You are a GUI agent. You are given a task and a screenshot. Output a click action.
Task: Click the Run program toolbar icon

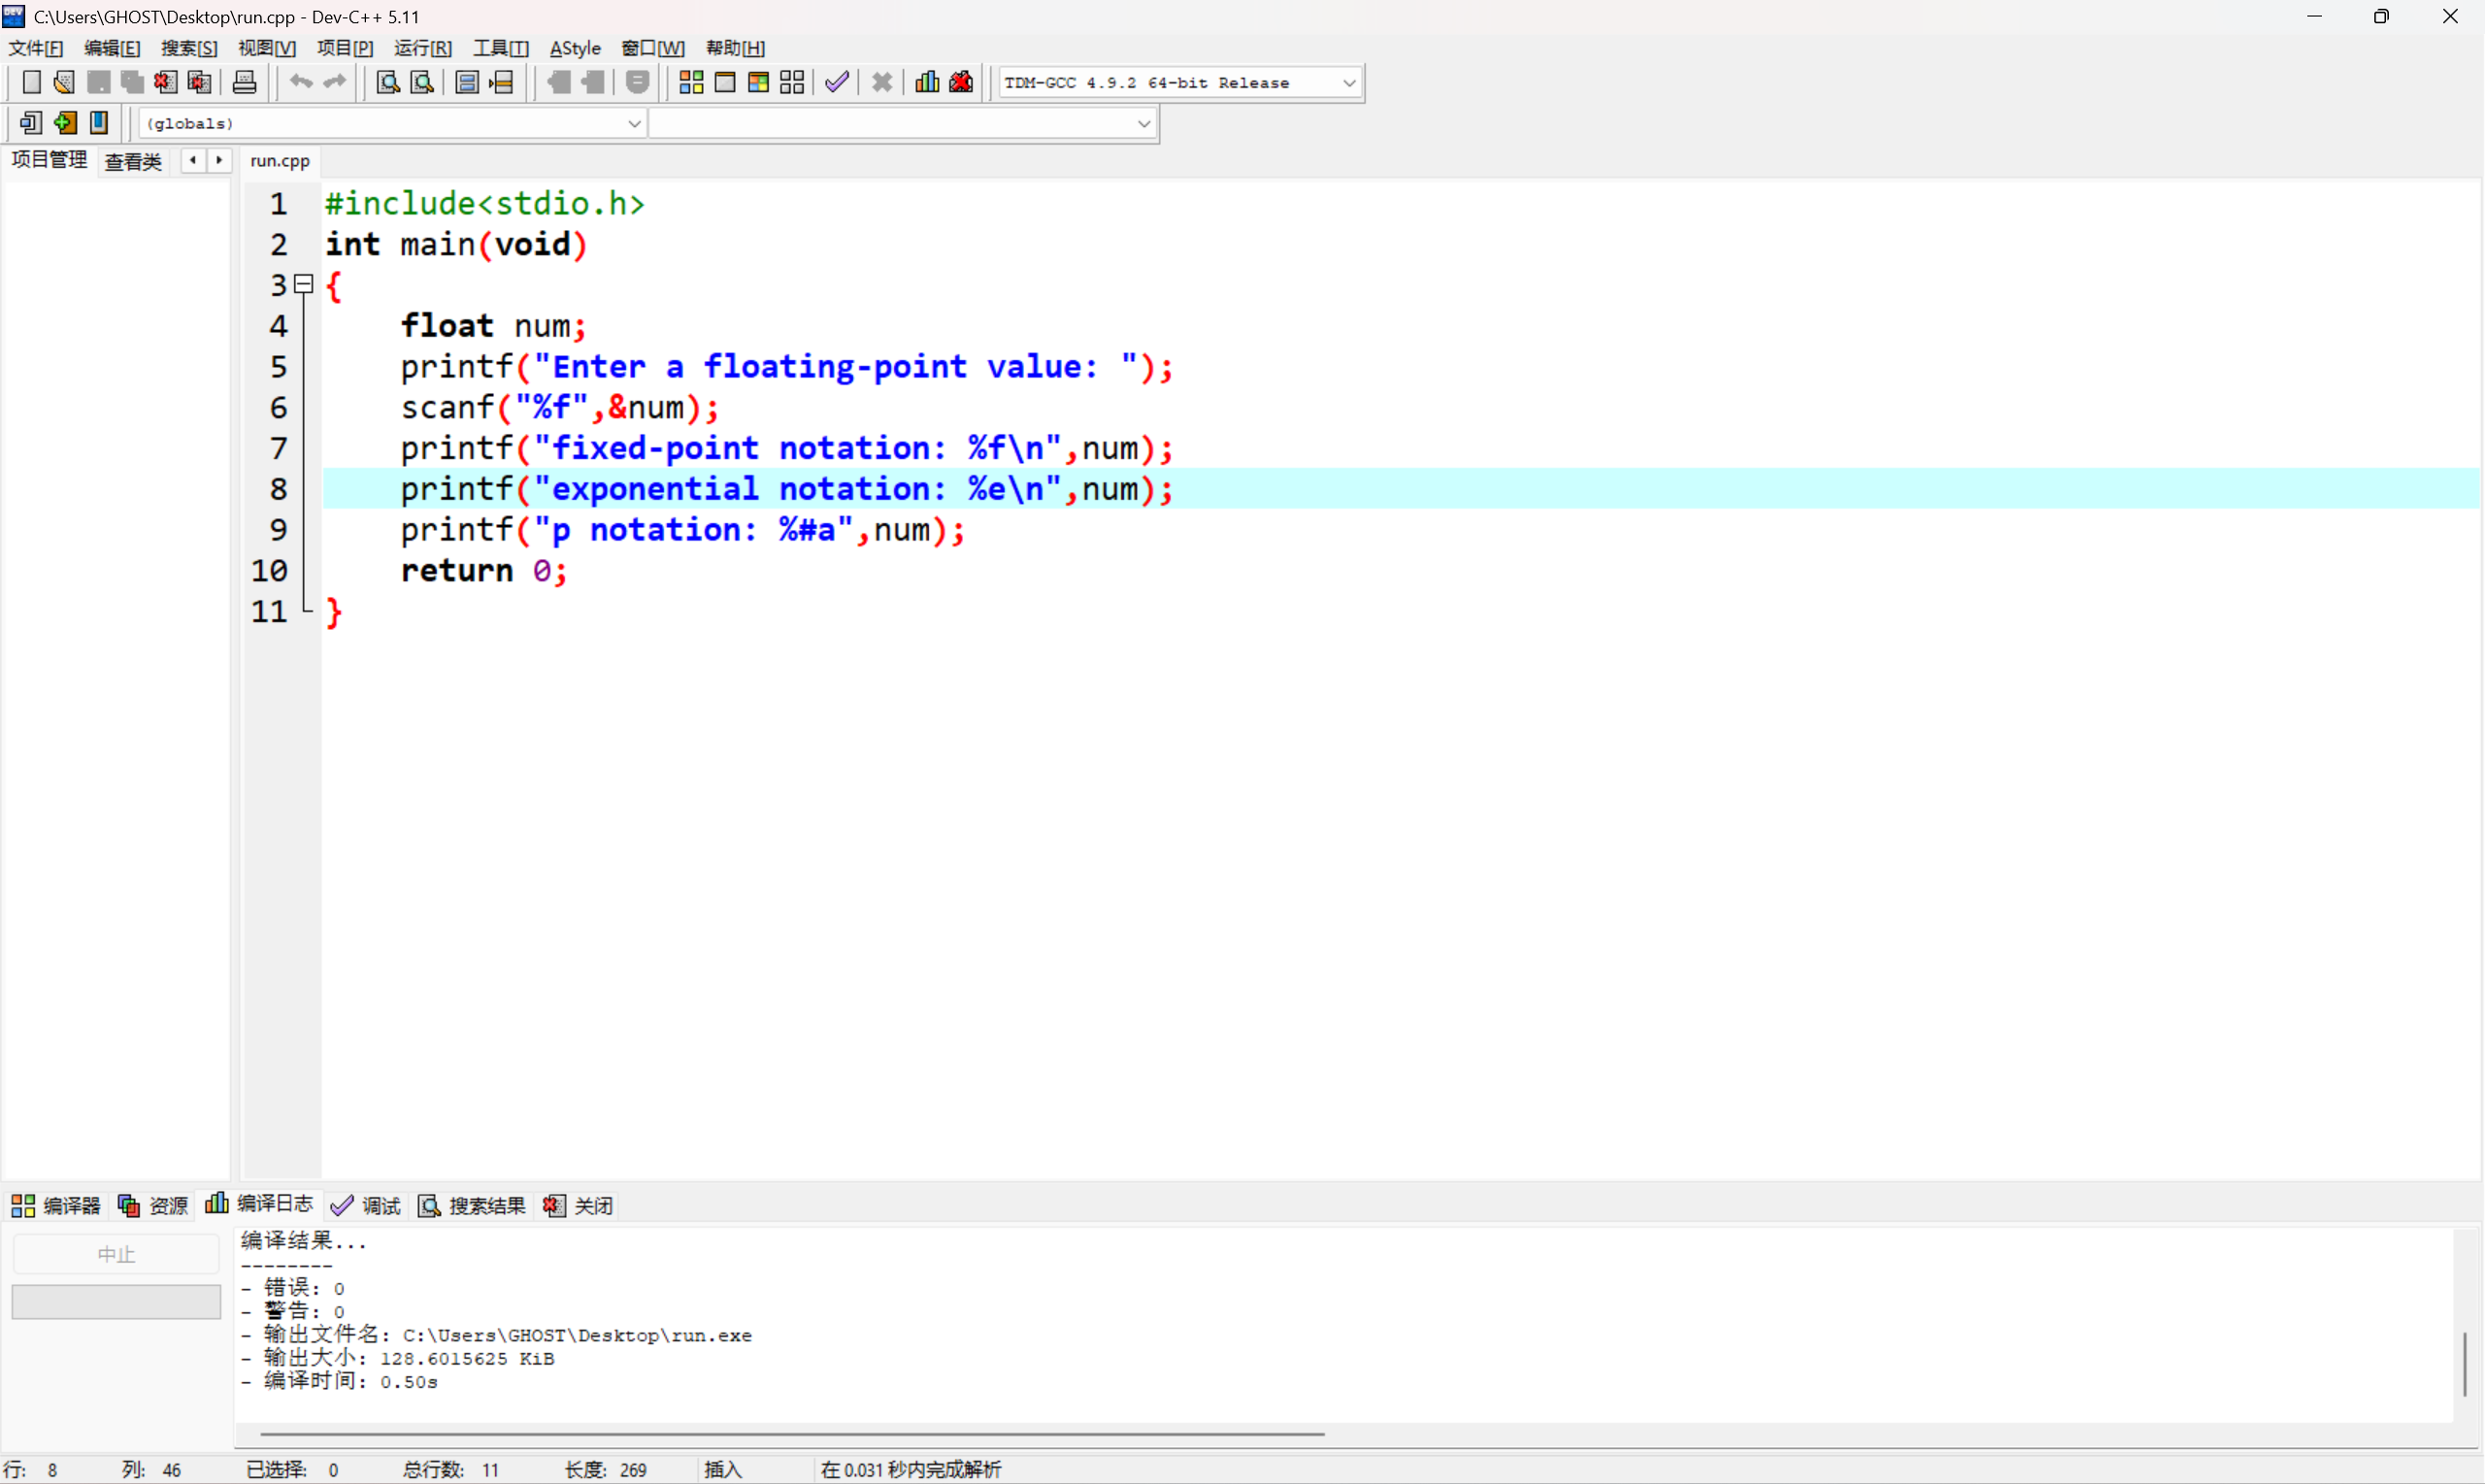point(725,83)
